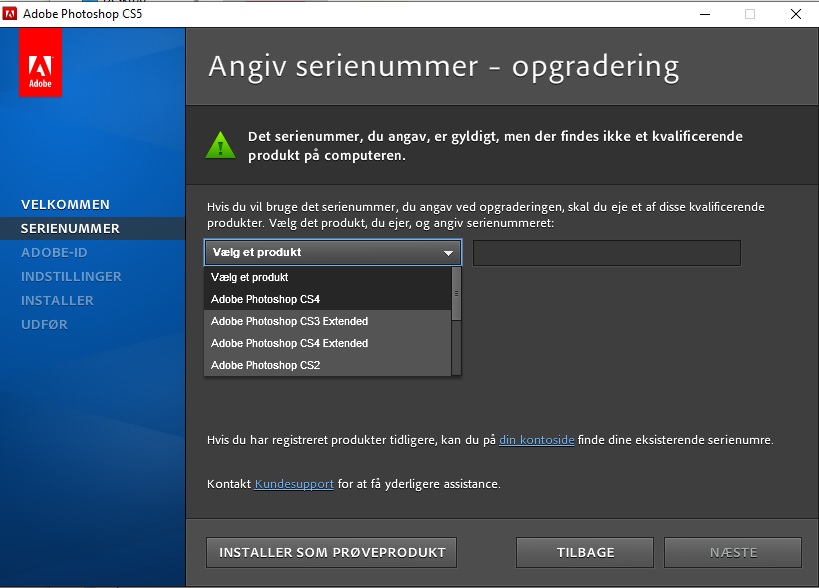Open the Kundesupport link

click(294, 484)
